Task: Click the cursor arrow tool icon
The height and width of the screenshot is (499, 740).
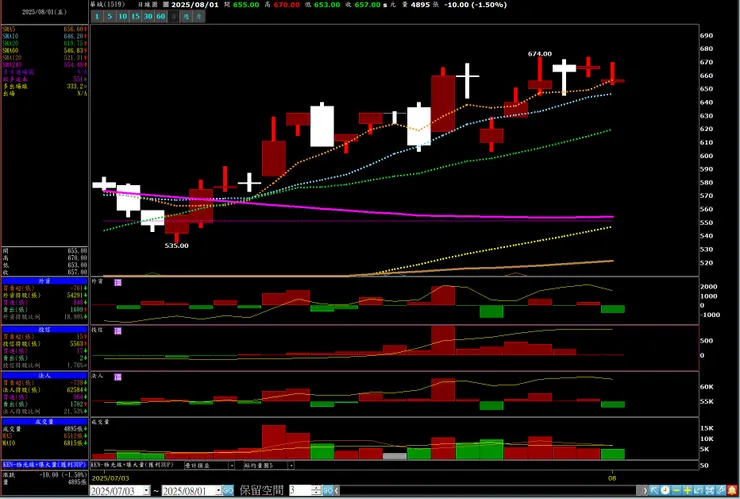Action: point(654,491)
